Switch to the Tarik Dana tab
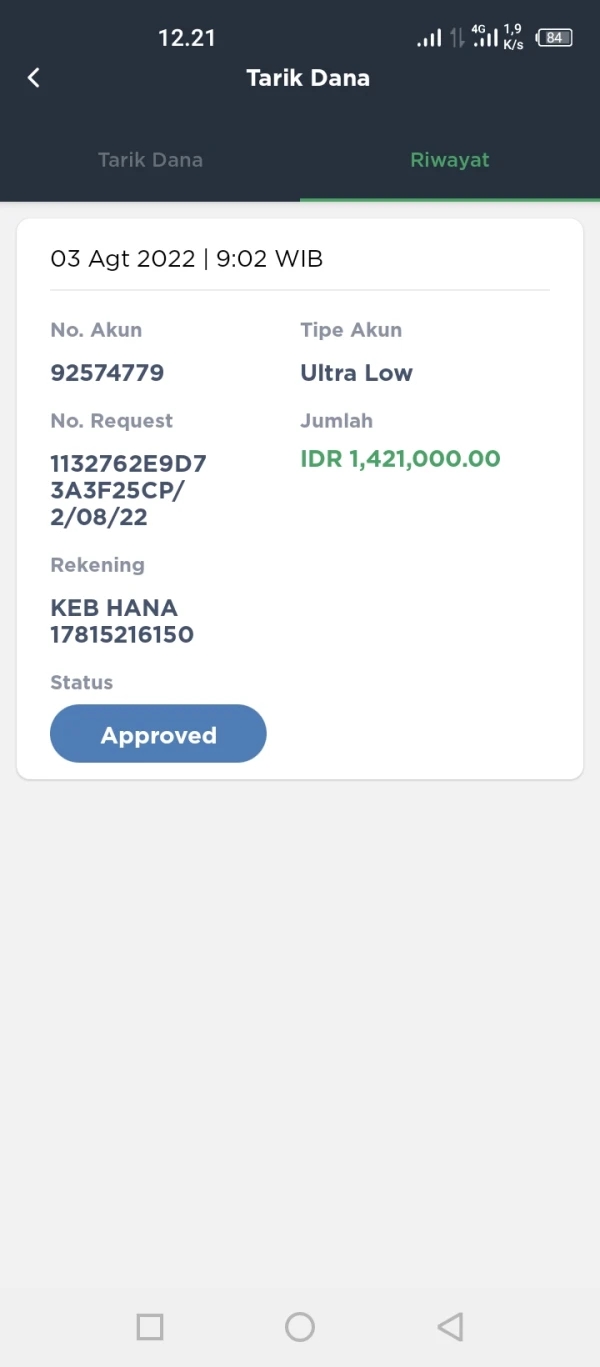The height and width of the screenshot is (1367, 600). [x=150, y=160]
